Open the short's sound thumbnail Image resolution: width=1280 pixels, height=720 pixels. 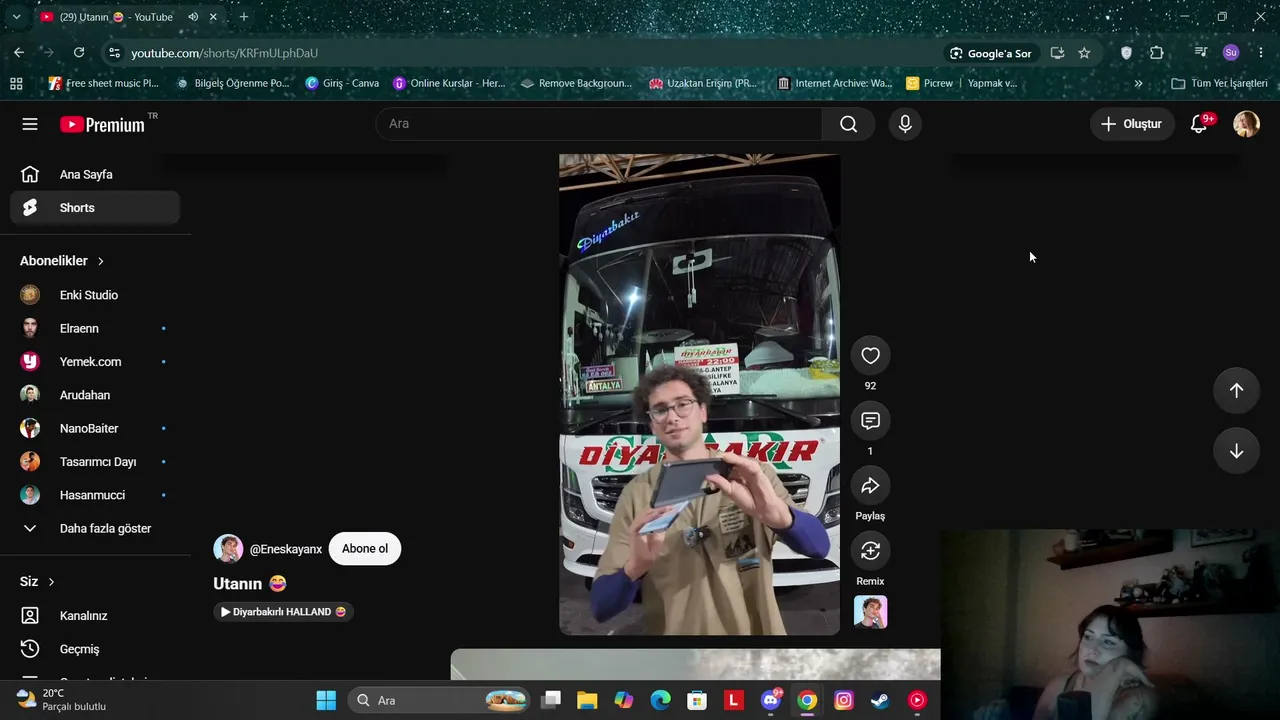(x=870, y=612)
